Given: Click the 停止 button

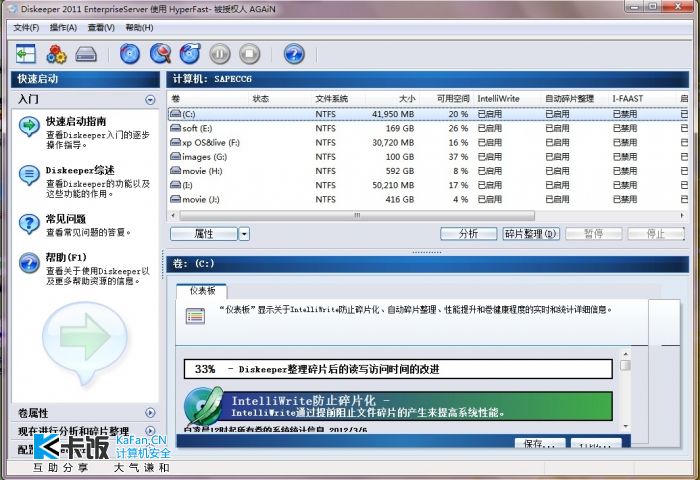Looking at the screenshot, I should click(x=656, y=234).
